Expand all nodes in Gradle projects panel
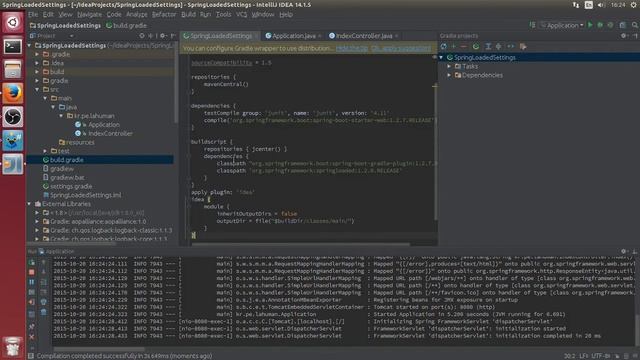Screen dimensions: 640x360 point(488,47)
